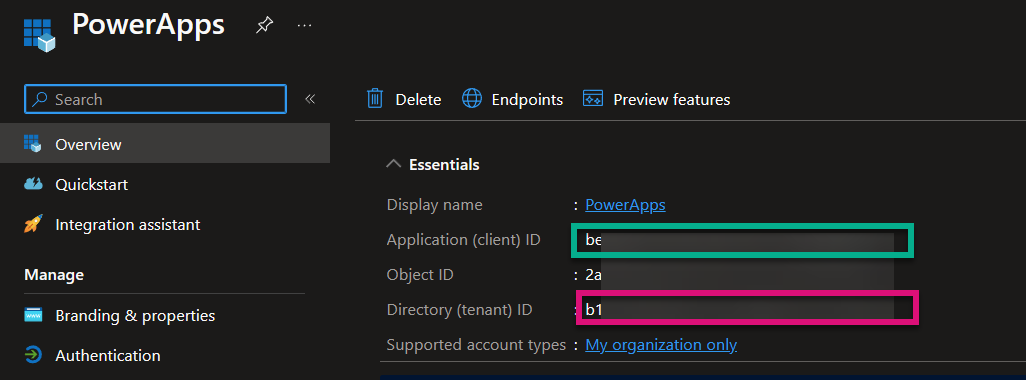Click the Directory (tenant) ID label
The width and height of the screenshot is (1026, 380).
[459, 309]
